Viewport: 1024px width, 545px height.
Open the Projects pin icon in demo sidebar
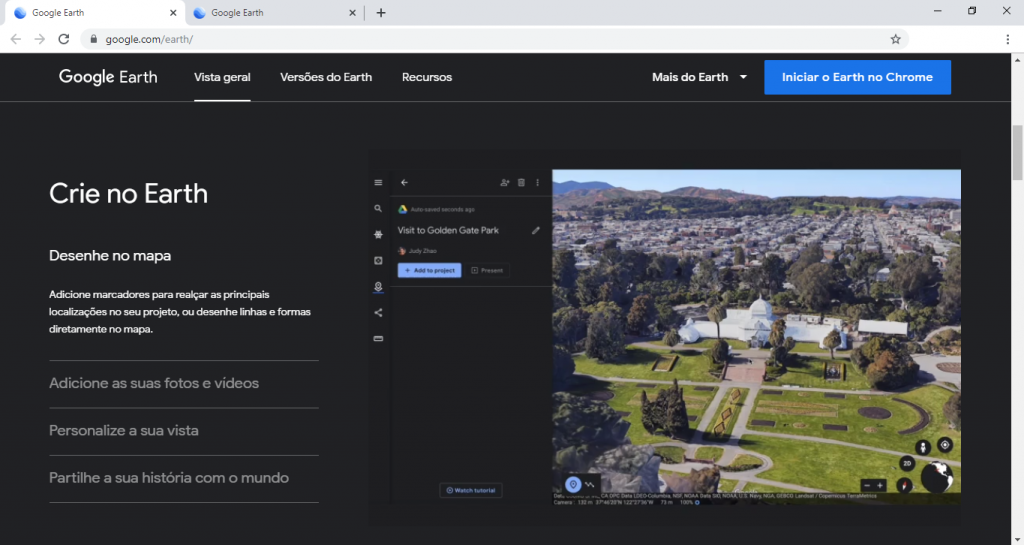tap(378, 287)
